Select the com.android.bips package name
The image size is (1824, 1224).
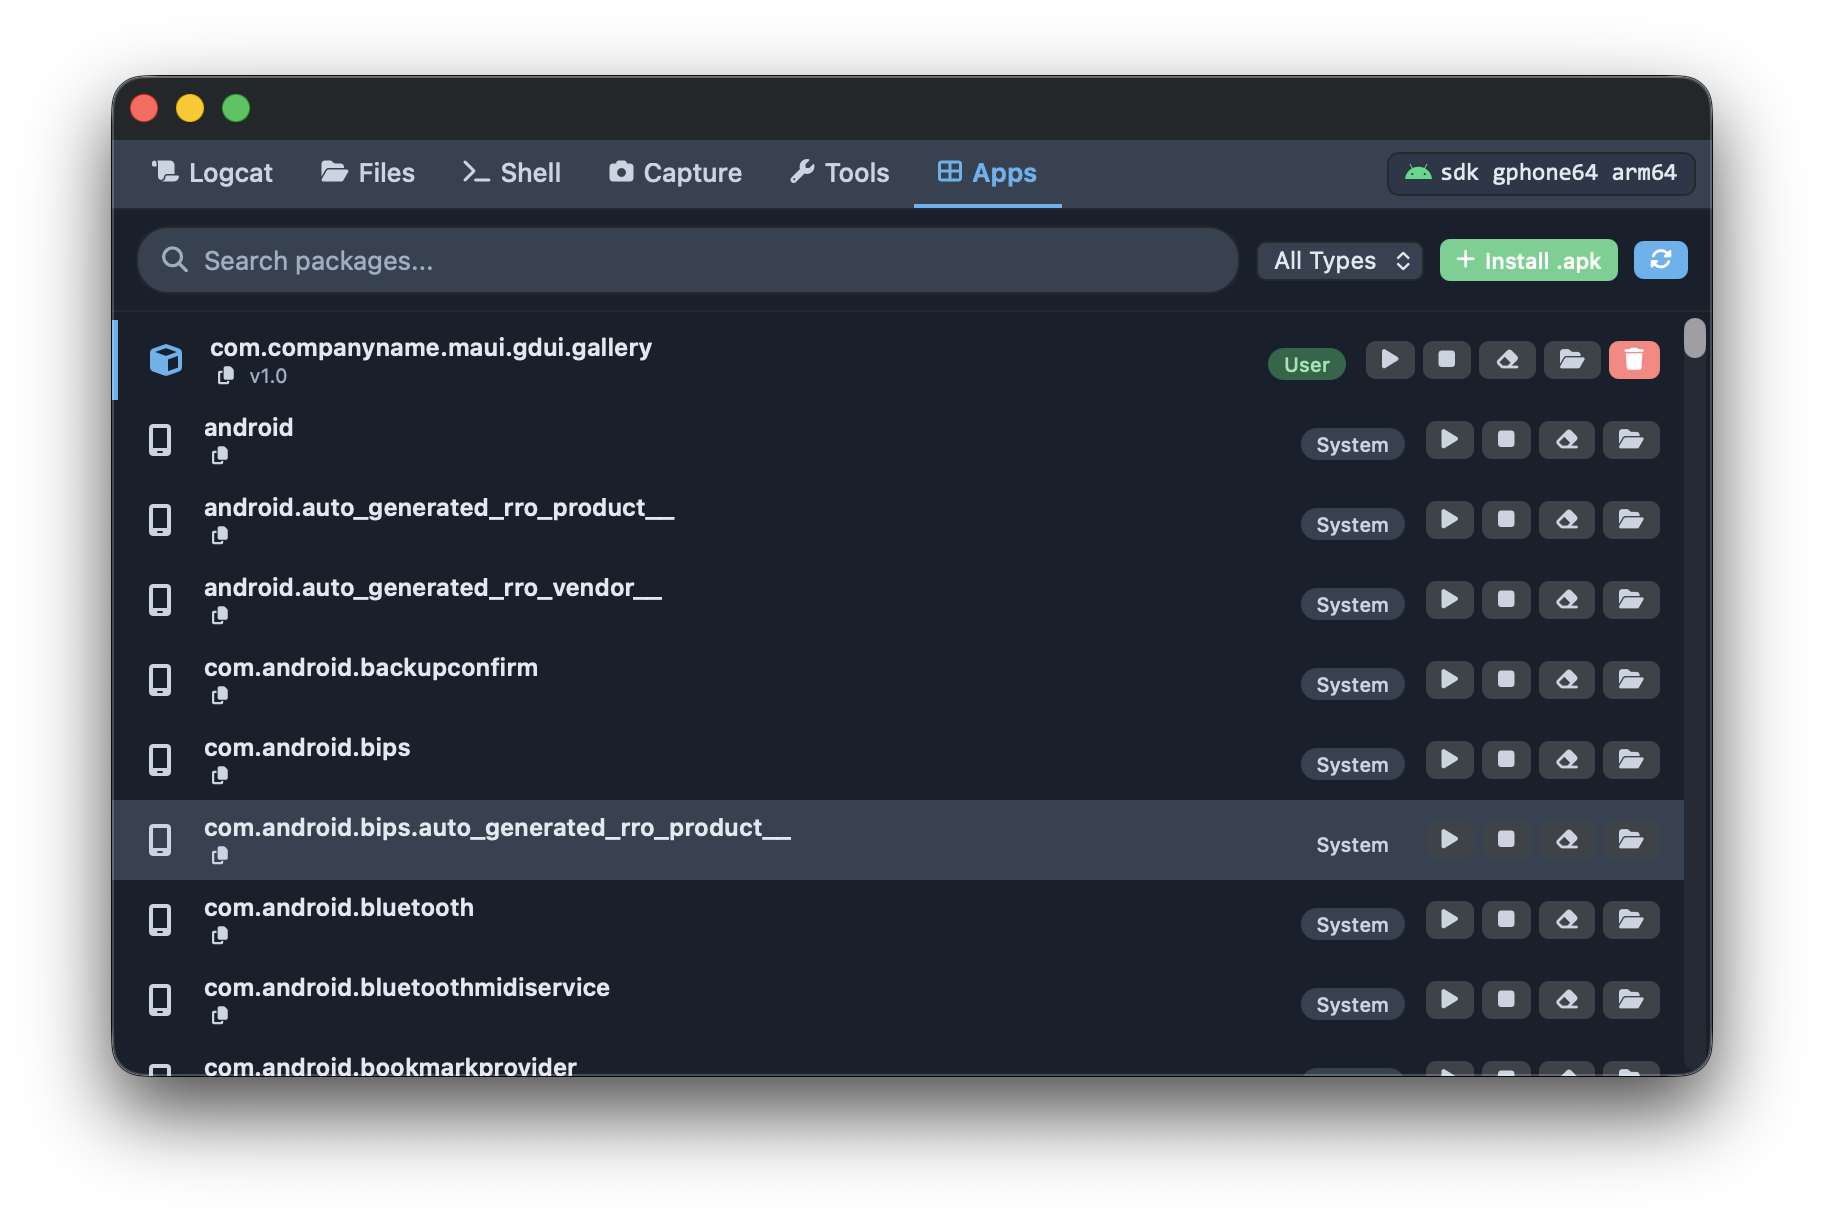(307, 747)
